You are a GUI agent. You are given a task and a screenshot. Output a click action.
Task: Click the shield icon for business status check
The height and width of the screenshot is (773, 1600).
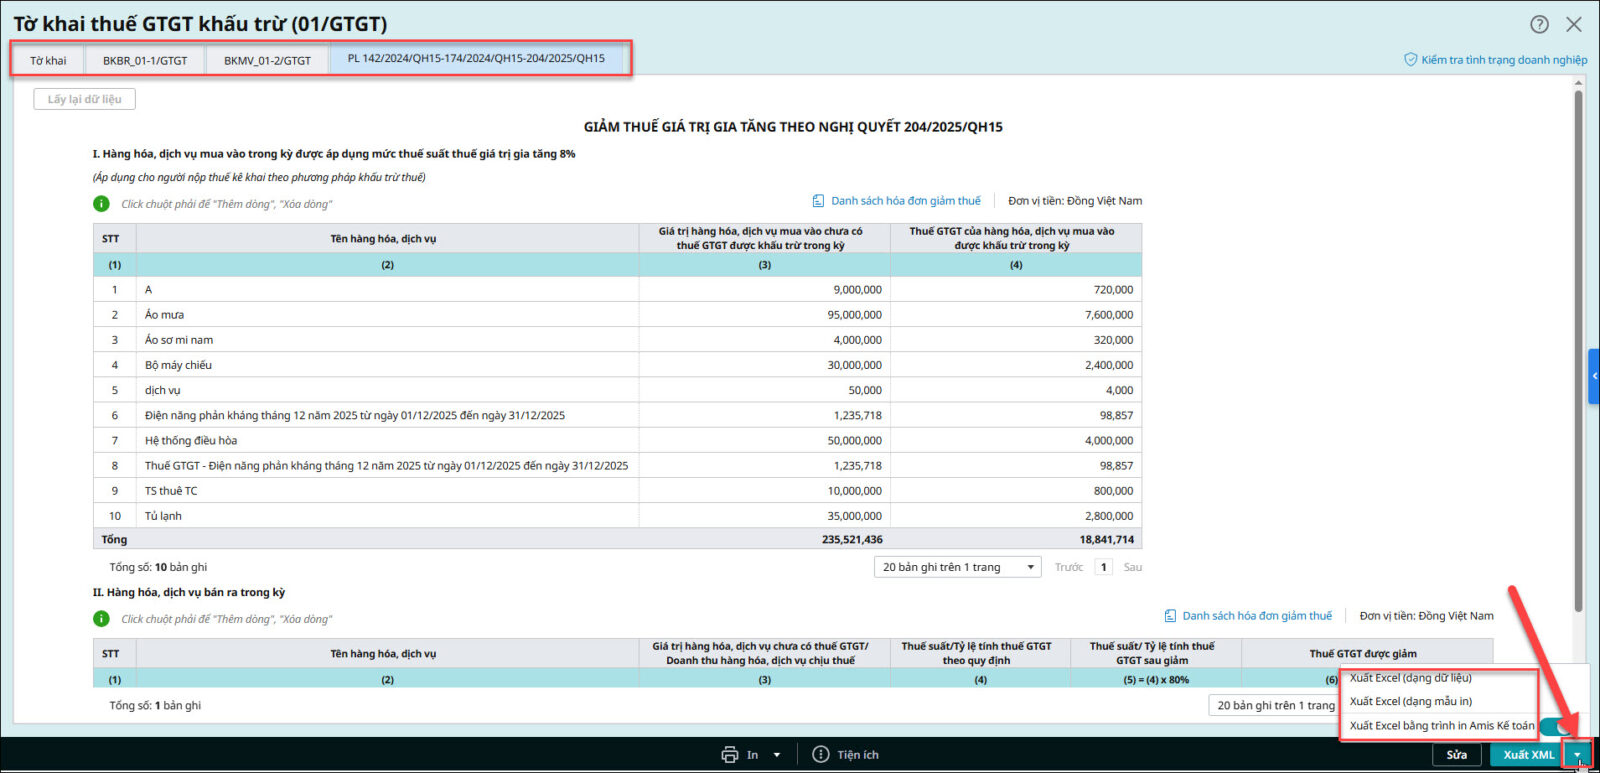point(1410,60)
